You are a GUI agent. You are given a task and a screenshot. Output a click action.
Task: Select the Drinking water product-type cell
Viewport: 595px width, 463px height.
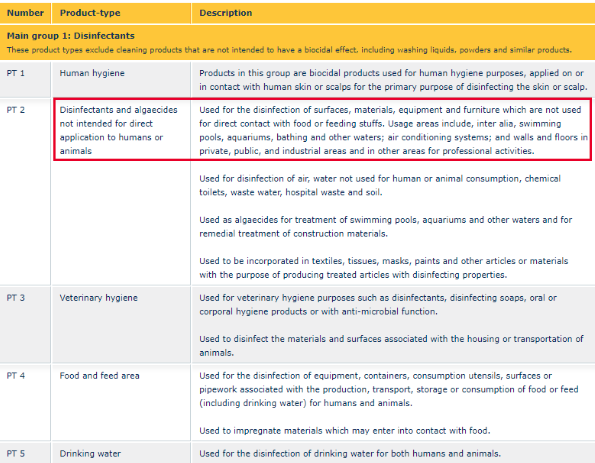(x=90, y=454)
